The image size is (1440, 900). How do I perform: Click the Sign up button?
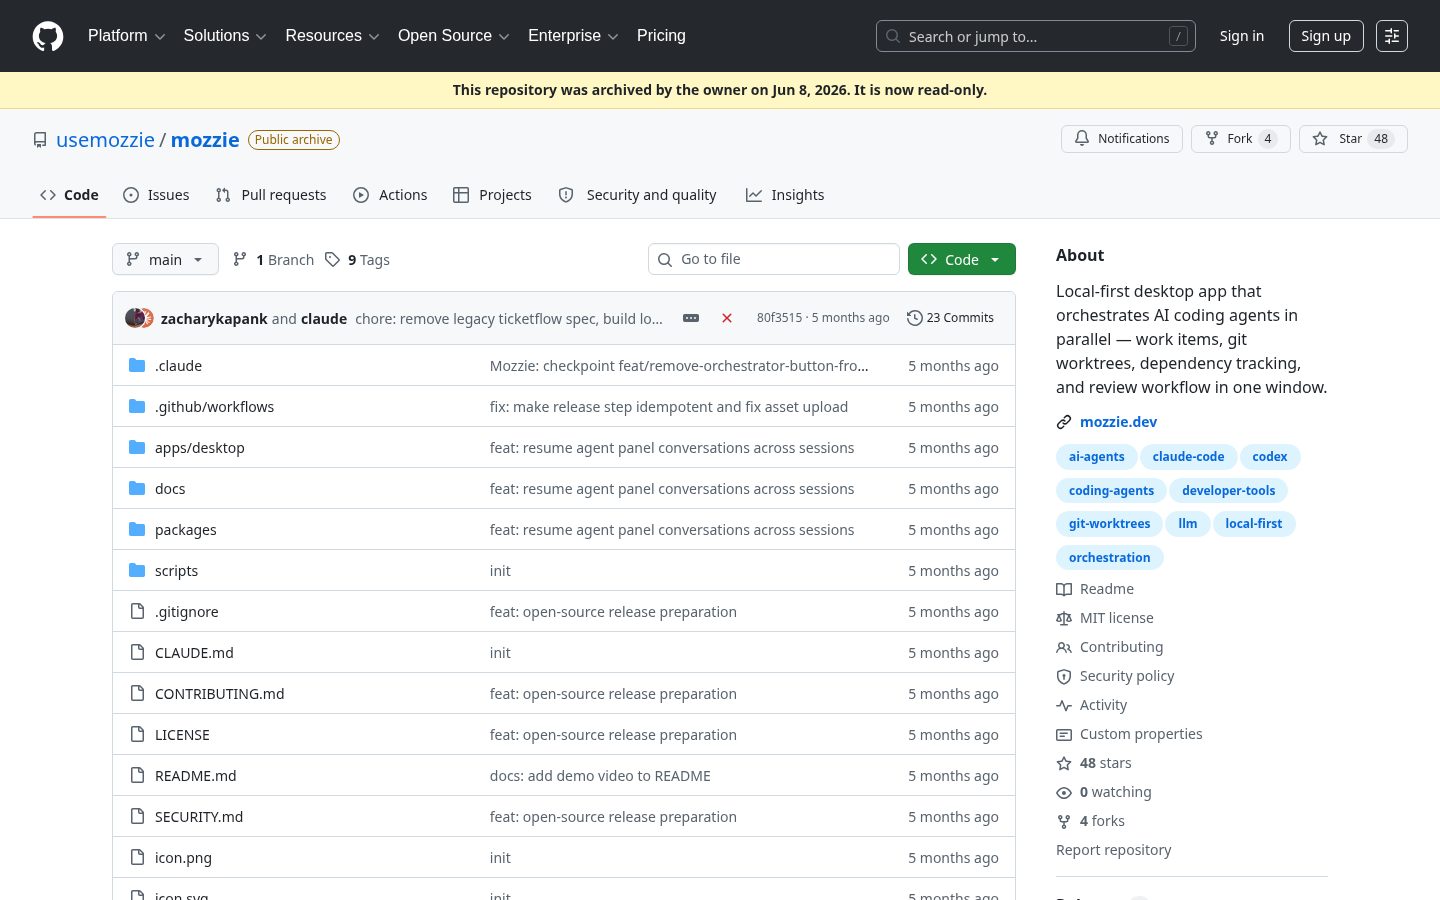coord(1326,36)
